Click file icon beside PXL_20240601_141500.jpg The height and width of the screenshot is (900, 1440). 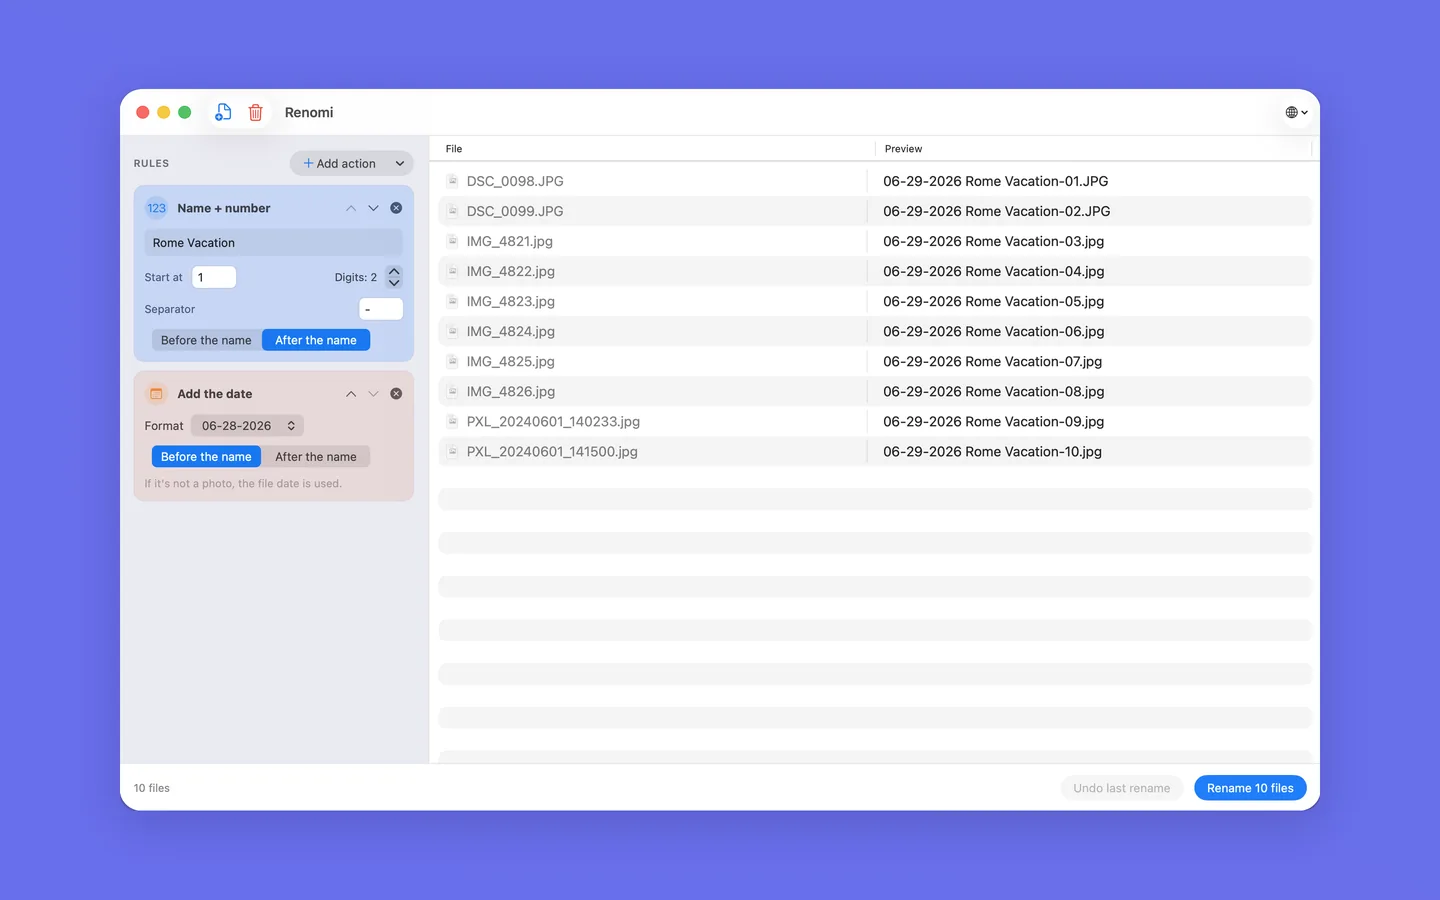coord(452,451)
